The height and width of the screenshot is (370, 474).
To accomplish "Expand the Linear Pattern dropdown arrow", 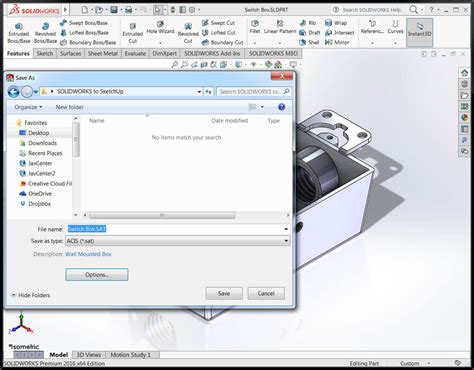I will pos(280,43).
